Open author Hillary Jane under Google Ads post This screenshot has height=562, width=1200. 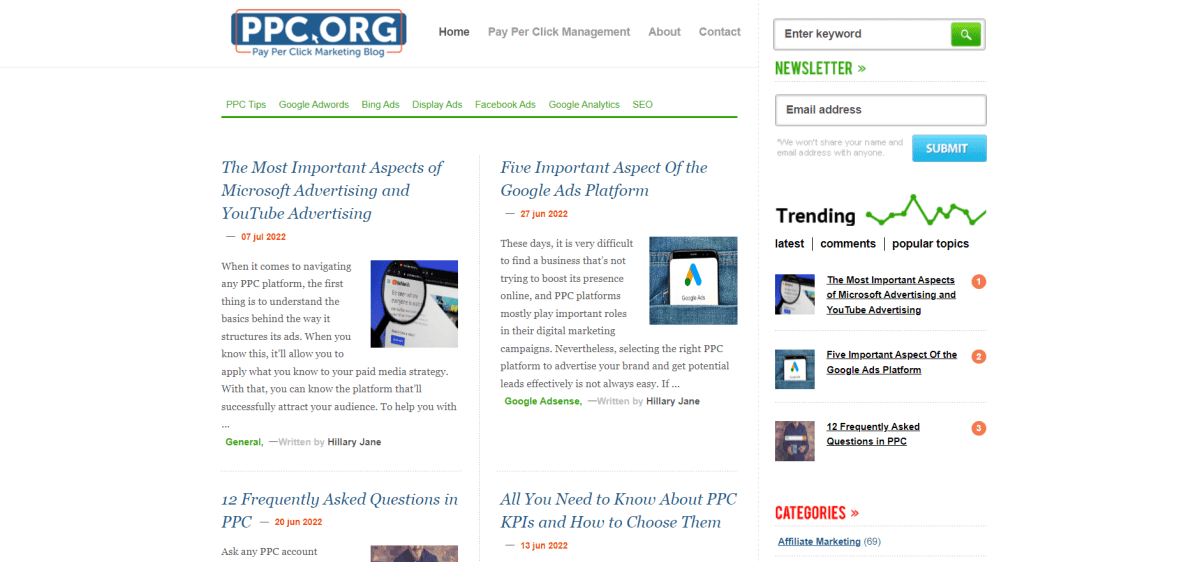673,401
